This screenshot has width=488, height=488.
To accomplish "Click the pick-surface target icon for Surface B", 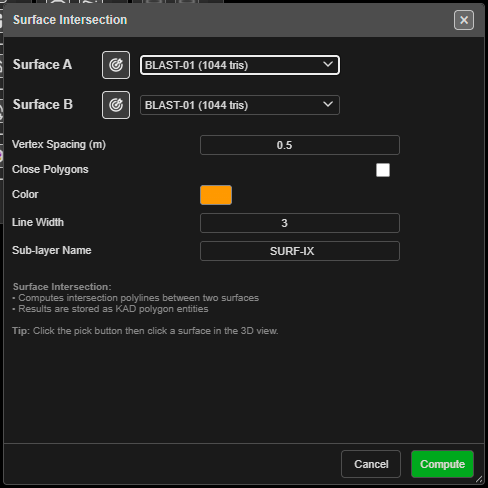I will [x=116, y=105].
